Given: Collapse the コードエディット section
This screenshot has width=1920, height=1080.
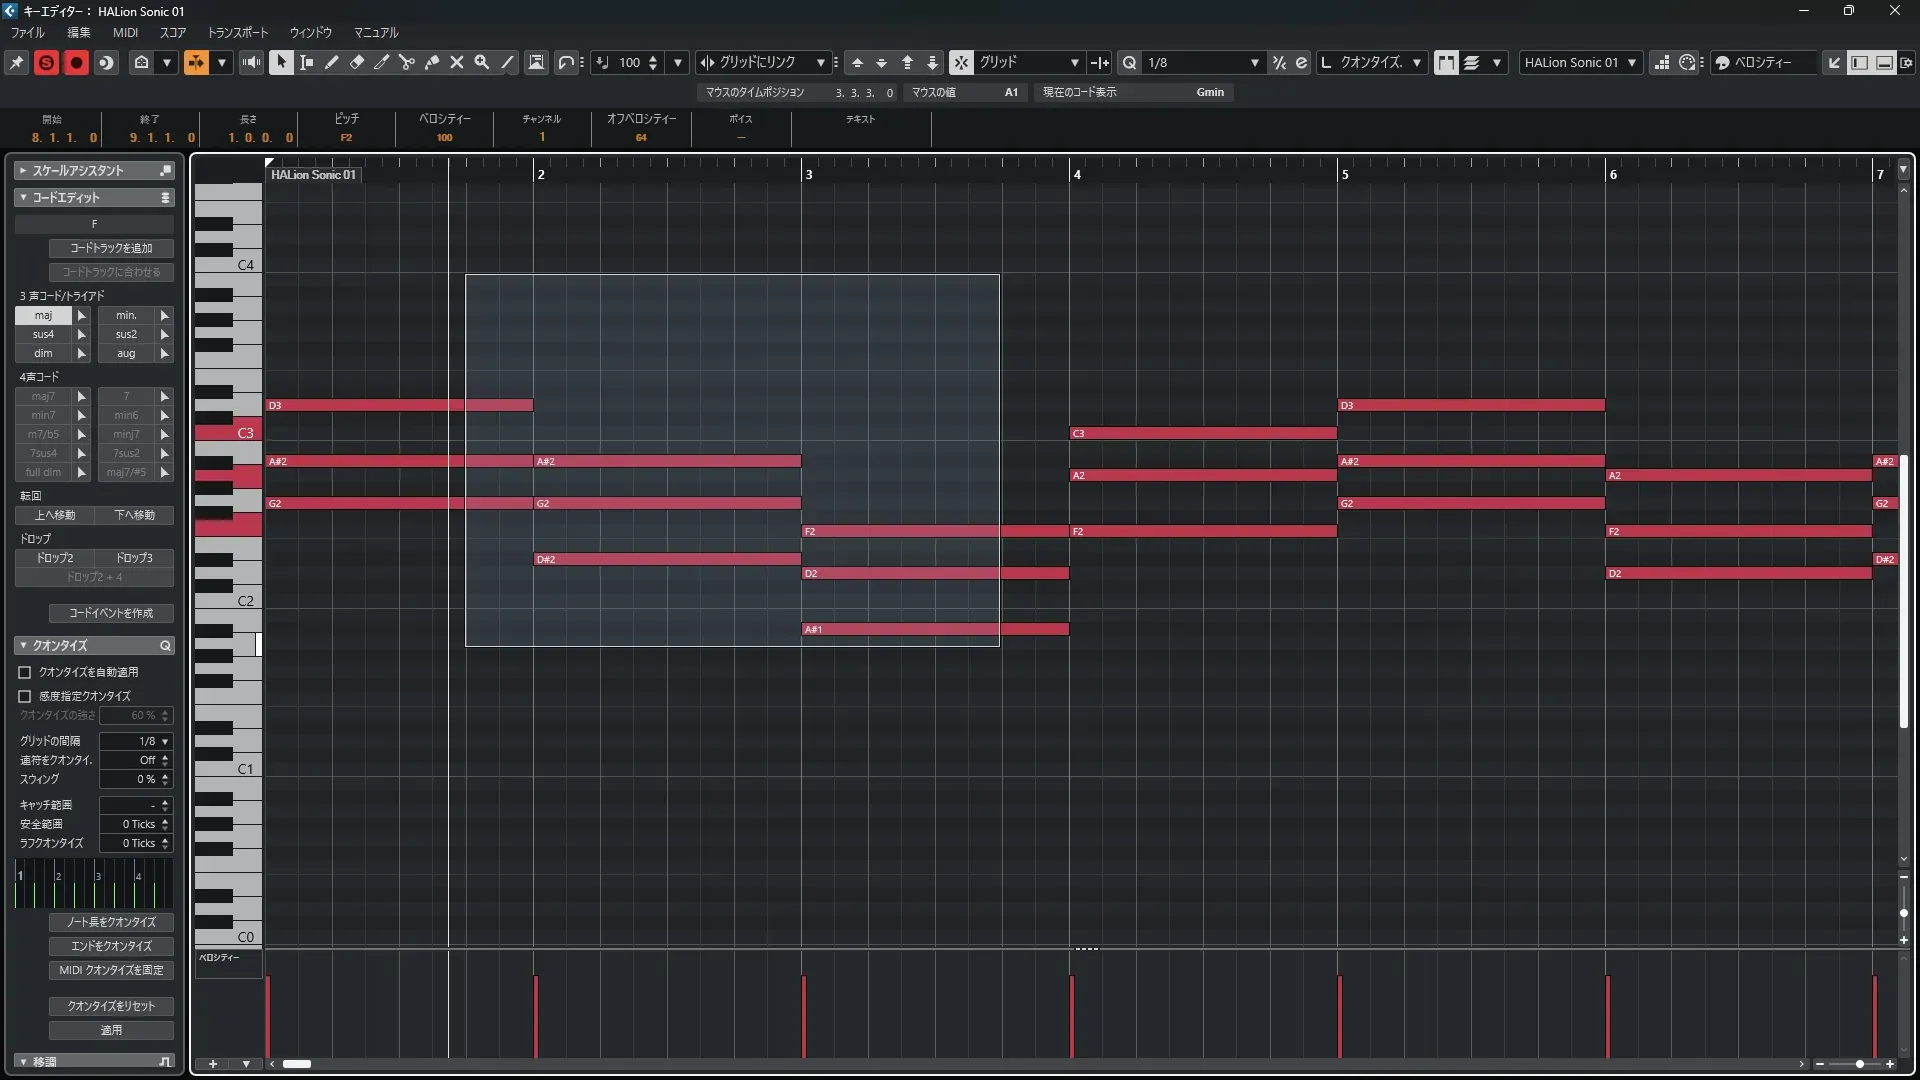Looking at the screenshot, I should click(x=23, y=198).
